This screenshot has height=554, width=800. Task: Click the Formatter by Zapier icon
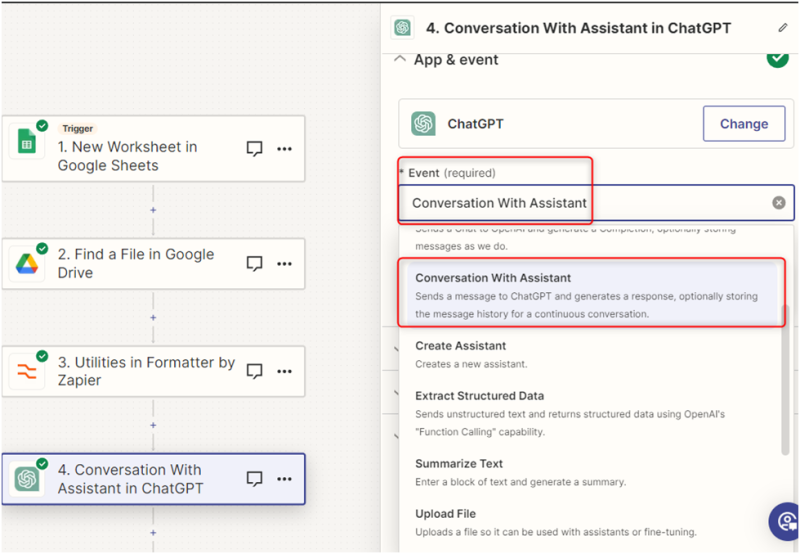[x=27, y=371]
